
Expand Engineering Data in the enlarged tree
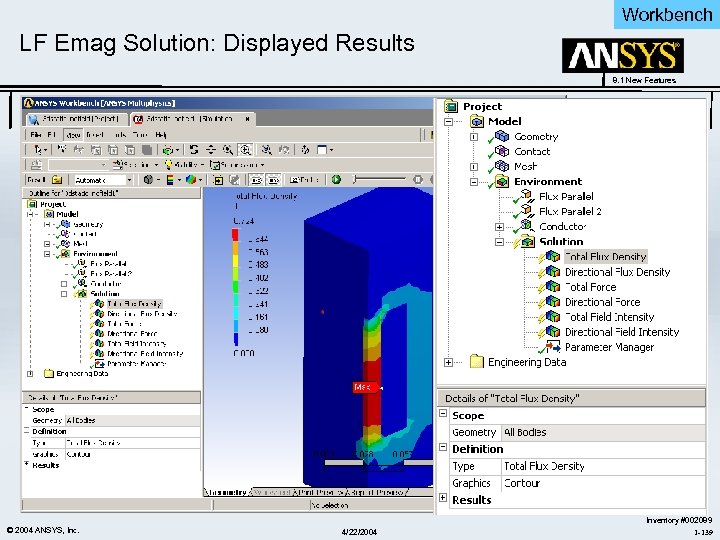[x=449, y=362]
